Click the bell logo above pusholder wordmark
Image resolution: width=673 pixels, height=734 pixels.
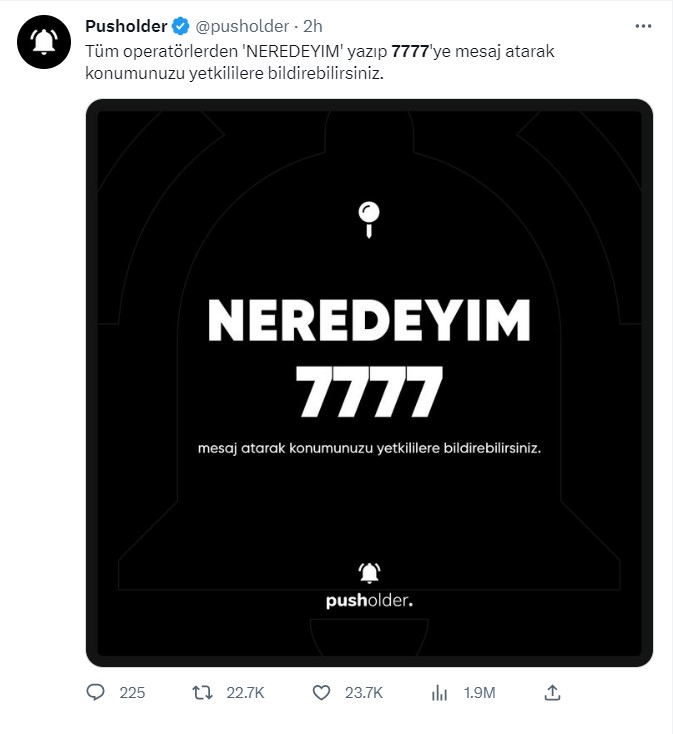pyautogui.click(x=369, y=573)
